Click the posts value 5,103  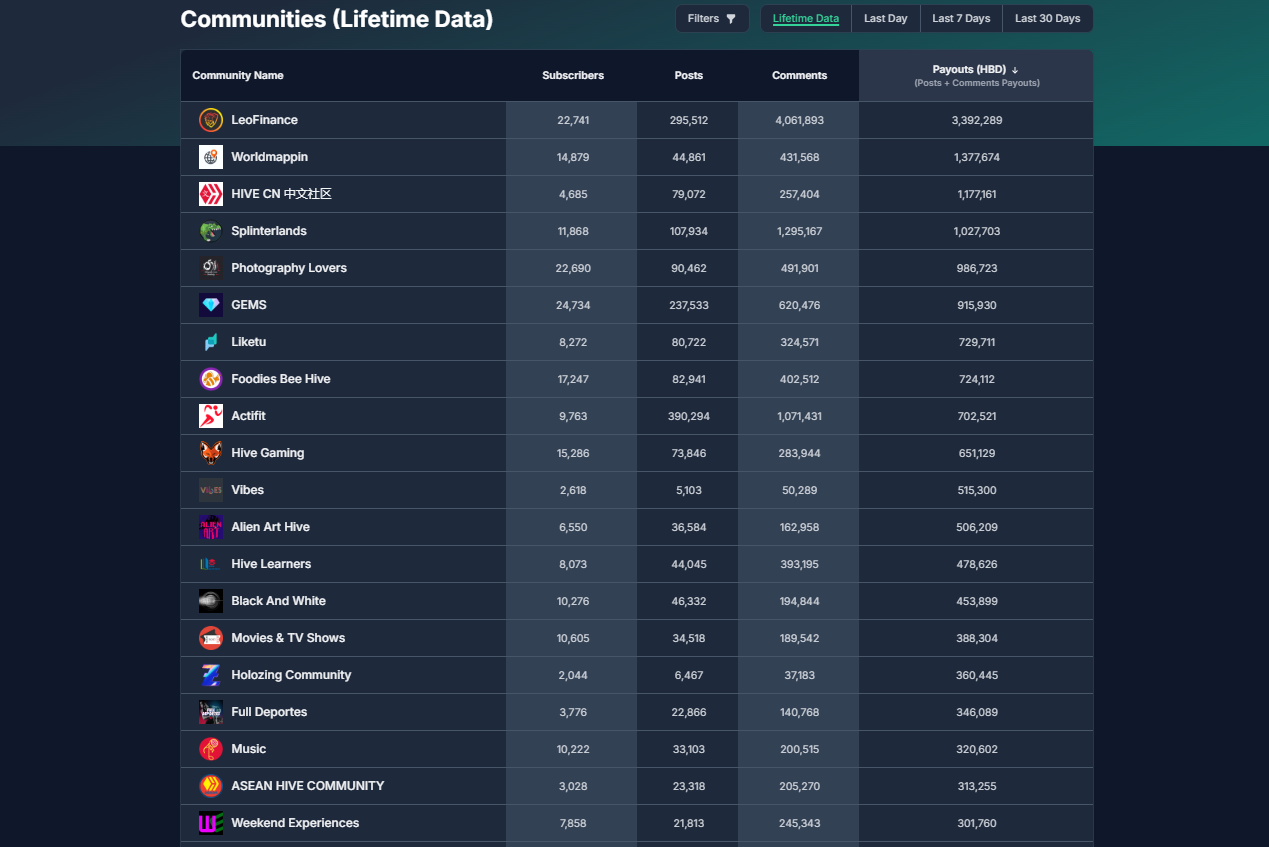[689, 490]
